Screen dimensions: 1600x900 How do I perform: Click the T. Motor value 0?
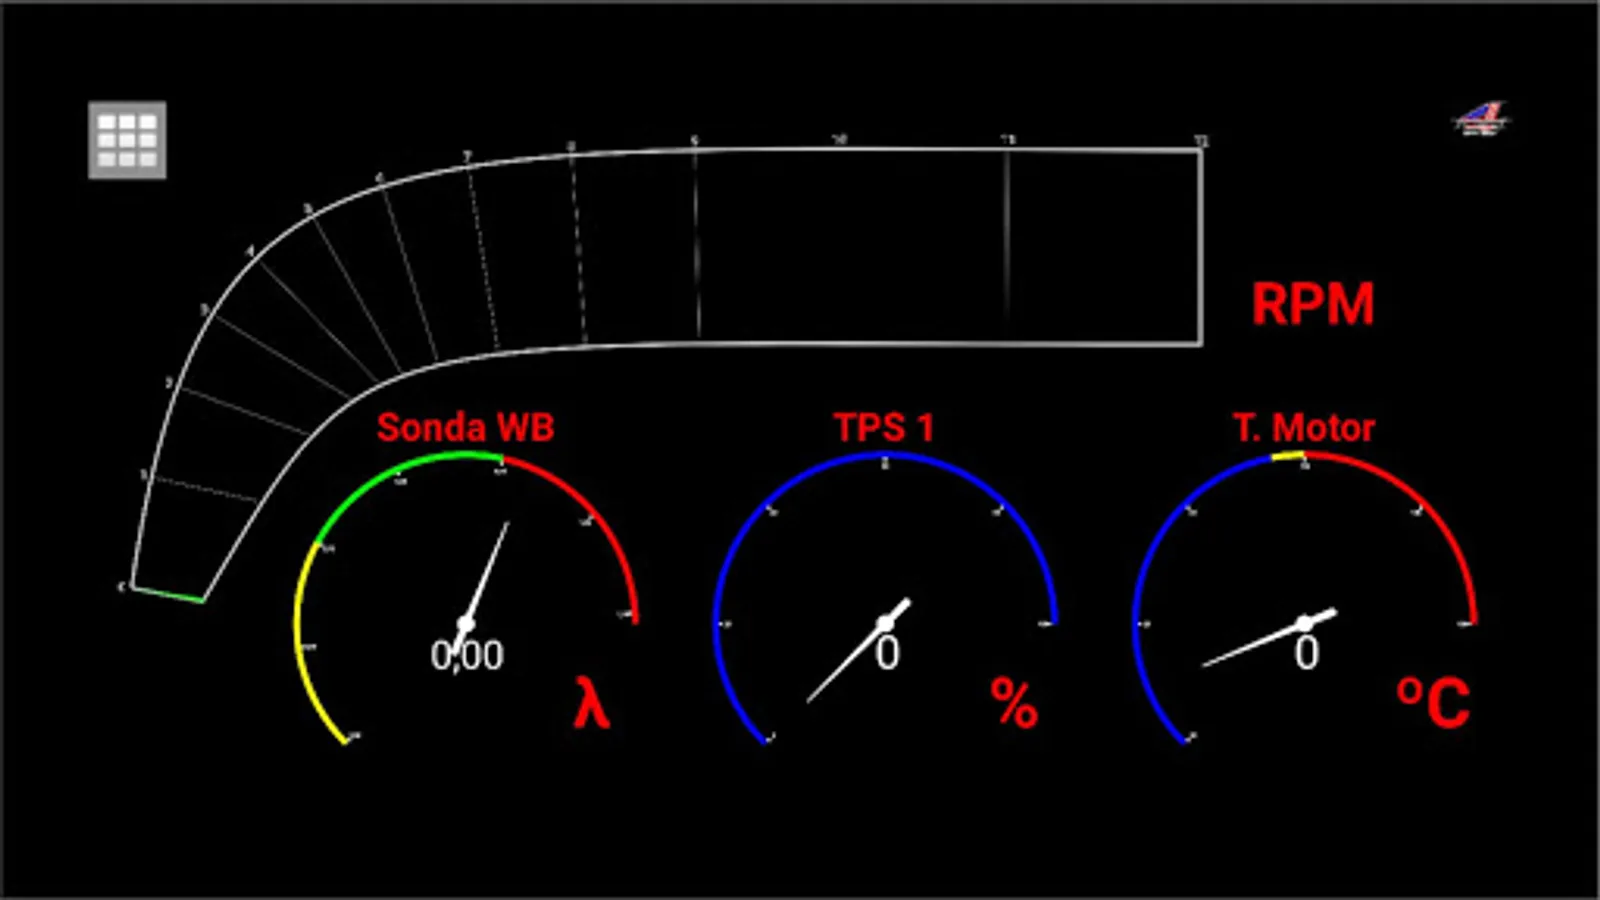pos(1307,654)
